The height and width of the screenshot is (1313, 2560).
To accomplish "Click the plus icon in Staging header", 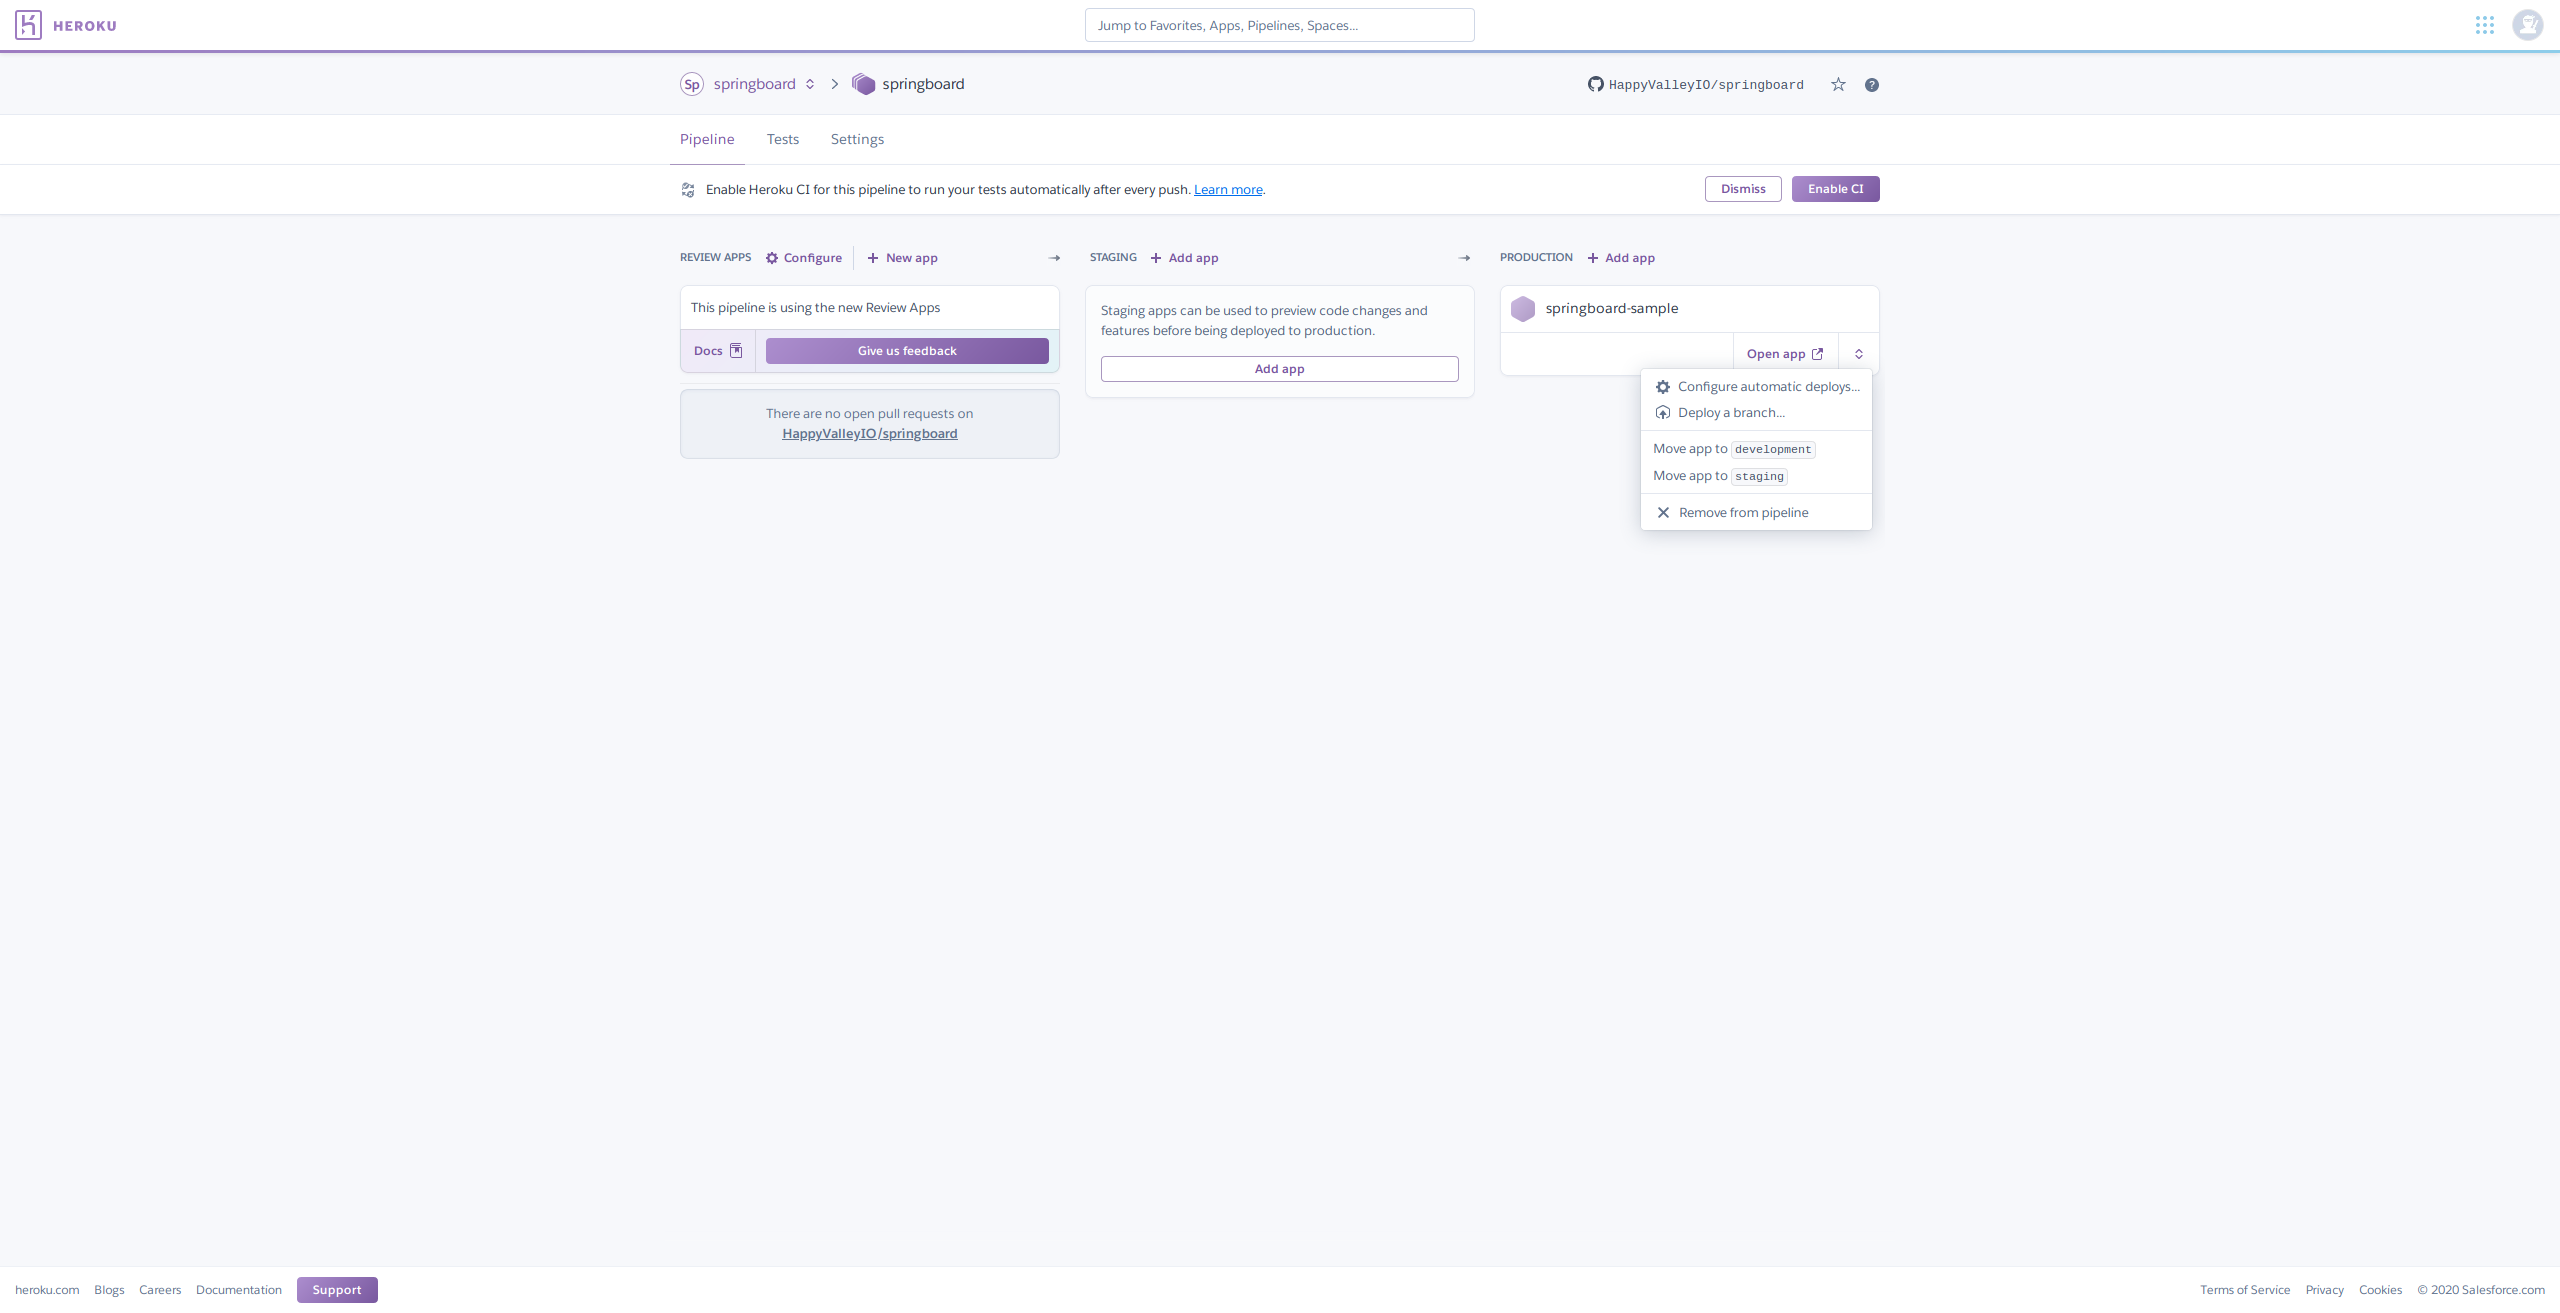I will pyautogui.click(x=1156, y=258).
